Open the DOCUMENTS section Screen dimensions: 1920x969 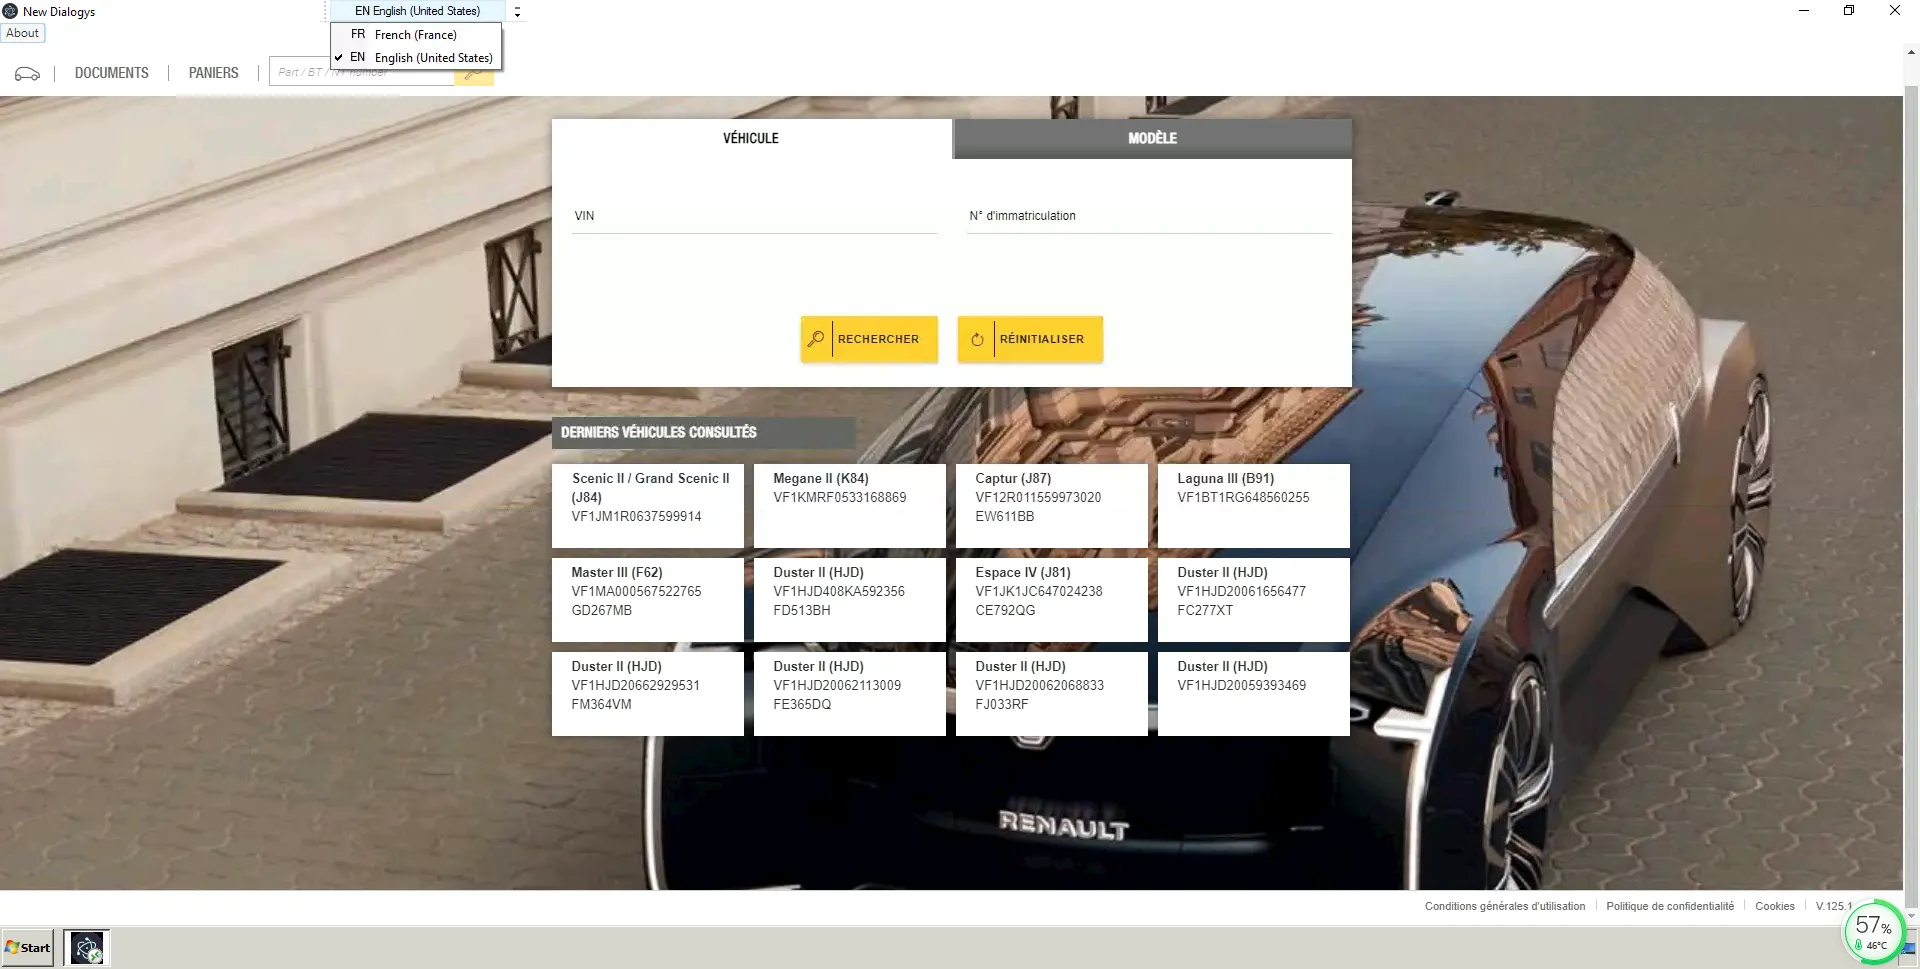click(x=111, y=73)
